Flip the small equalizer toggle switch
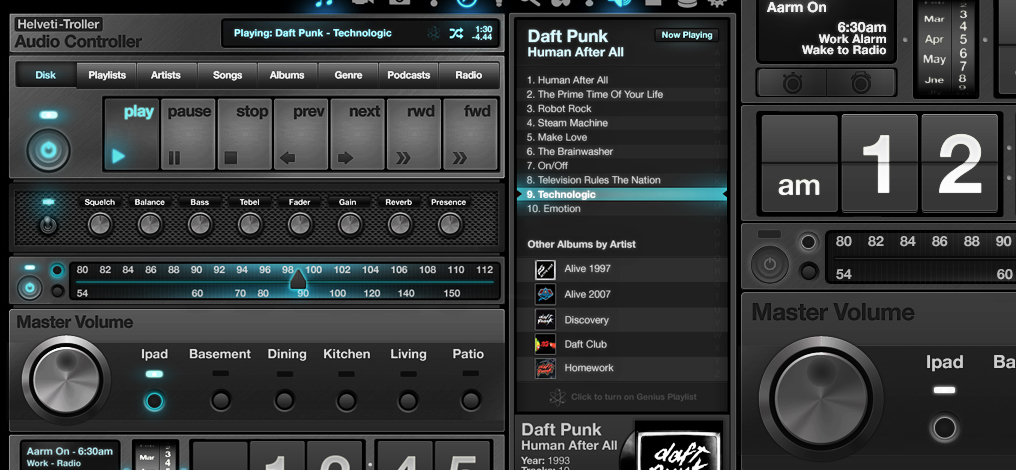Screen dimensions: 1016x470 (48, 225)
